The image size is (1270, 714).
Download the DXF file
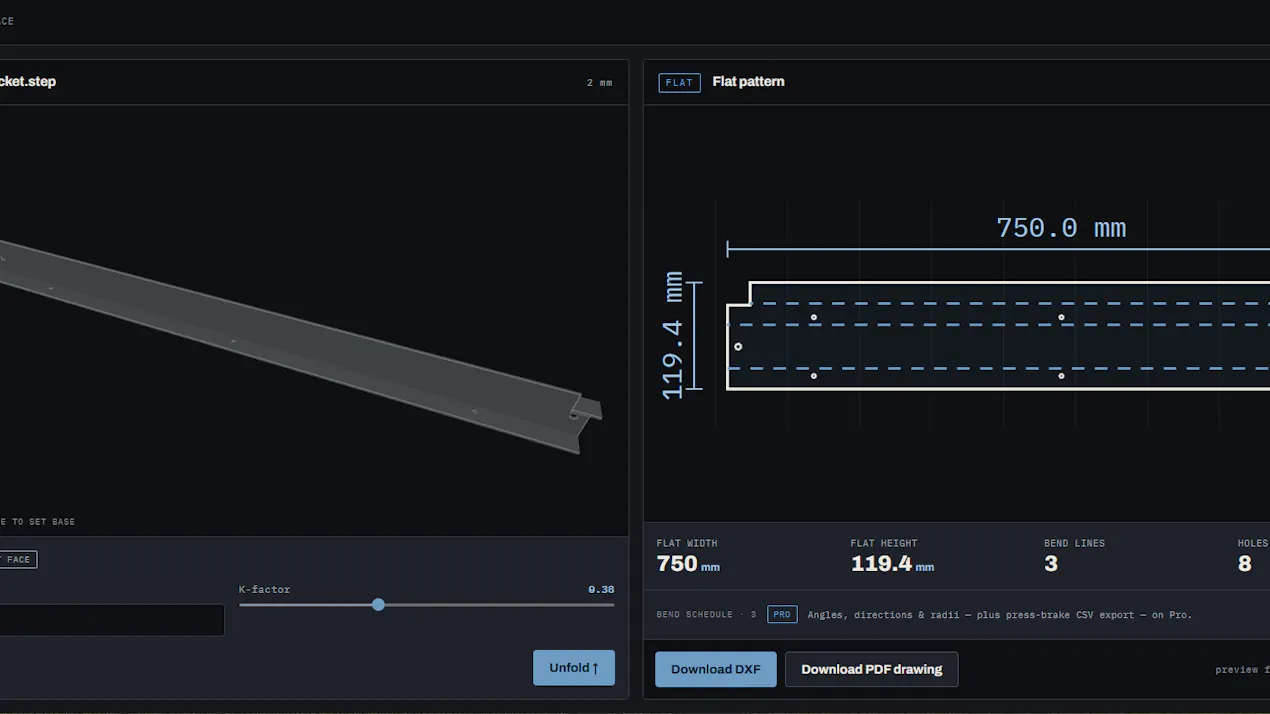[716, 669]
